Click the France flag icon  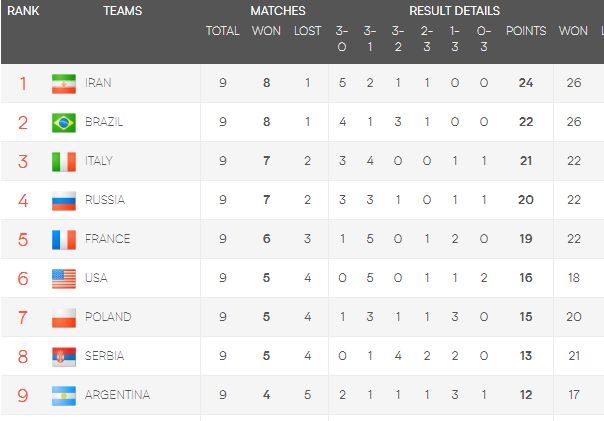64,240
